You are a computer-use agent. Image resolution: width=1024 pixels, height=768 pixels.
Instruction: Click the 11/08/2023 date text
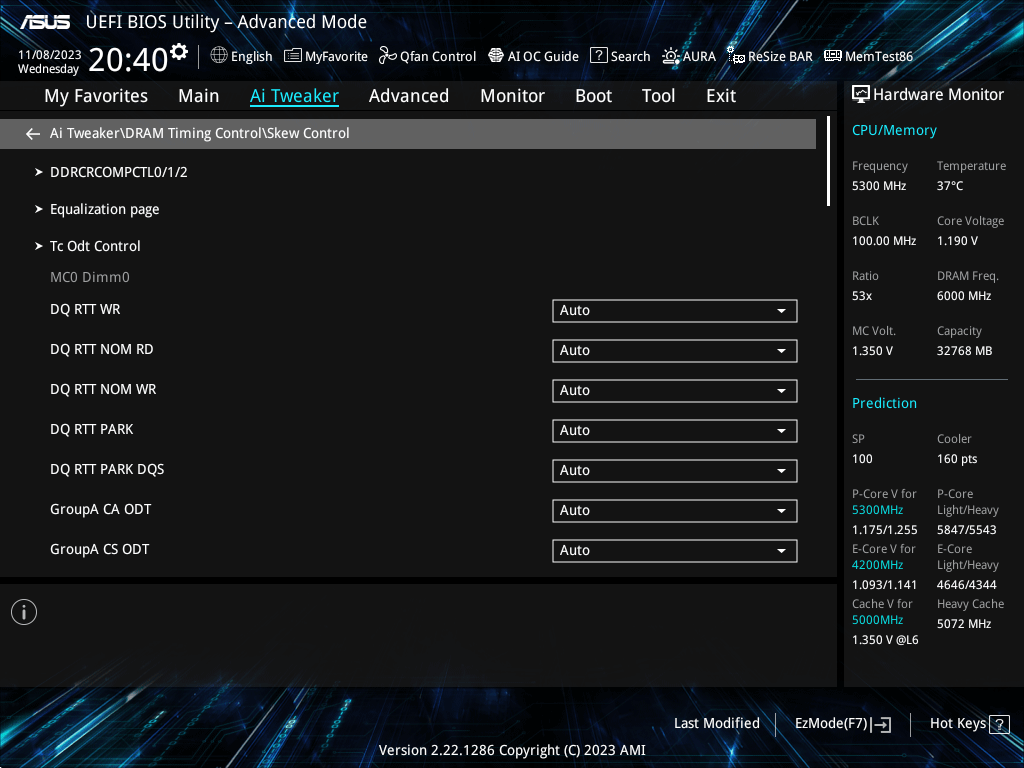coord(50,55)
